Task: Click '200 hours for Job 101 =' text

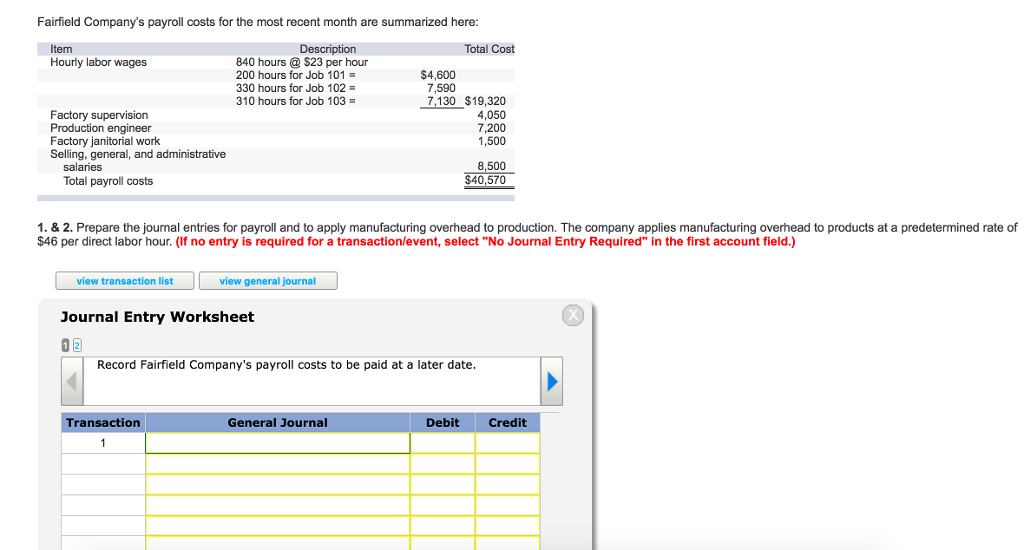Action: click(x=296, y=75)
